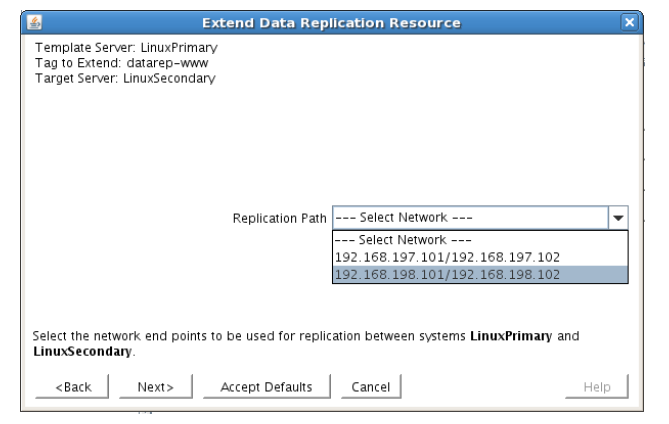Image resolution: width=669 pixels, height=424 pixels.
Task: Click the Tag to Extend: datarep-www line
Action: point(118,62)
